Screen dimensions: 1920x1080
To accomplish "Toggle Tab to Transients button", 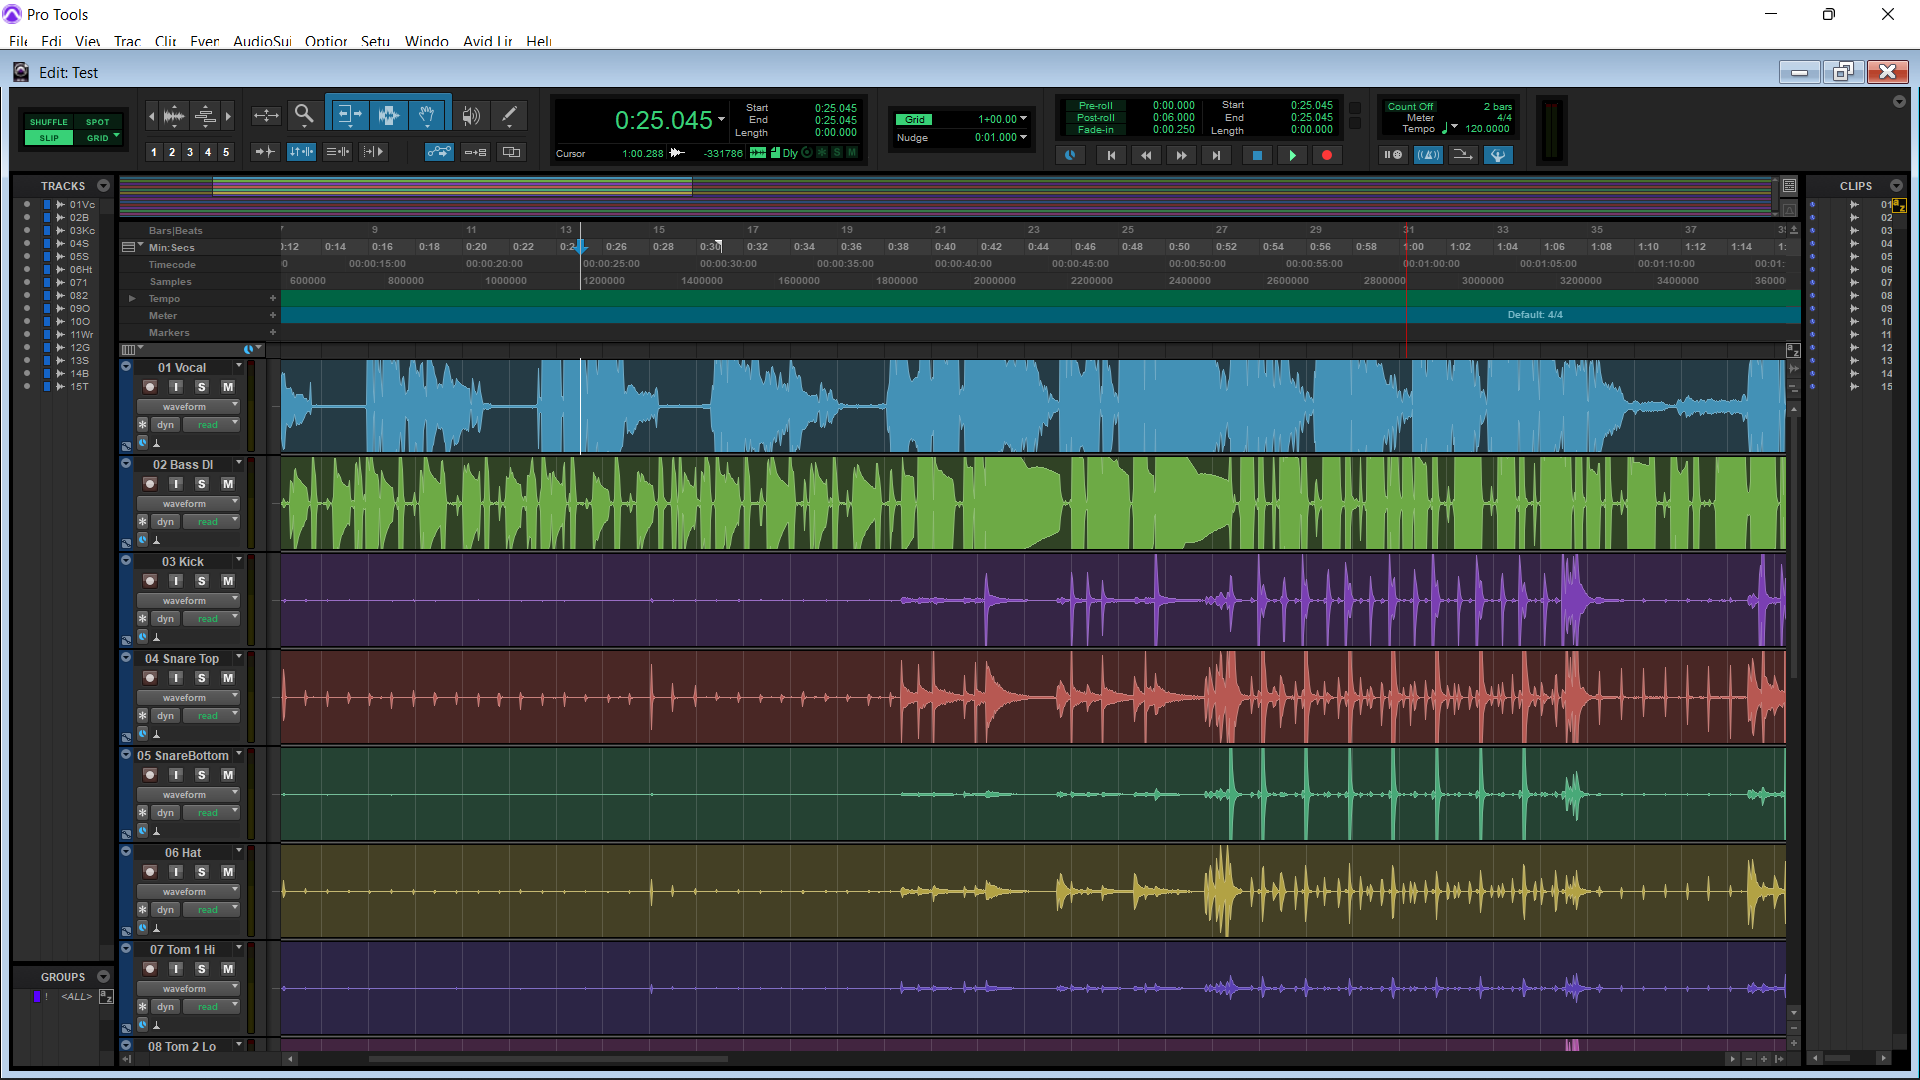I will coord(265,152).
